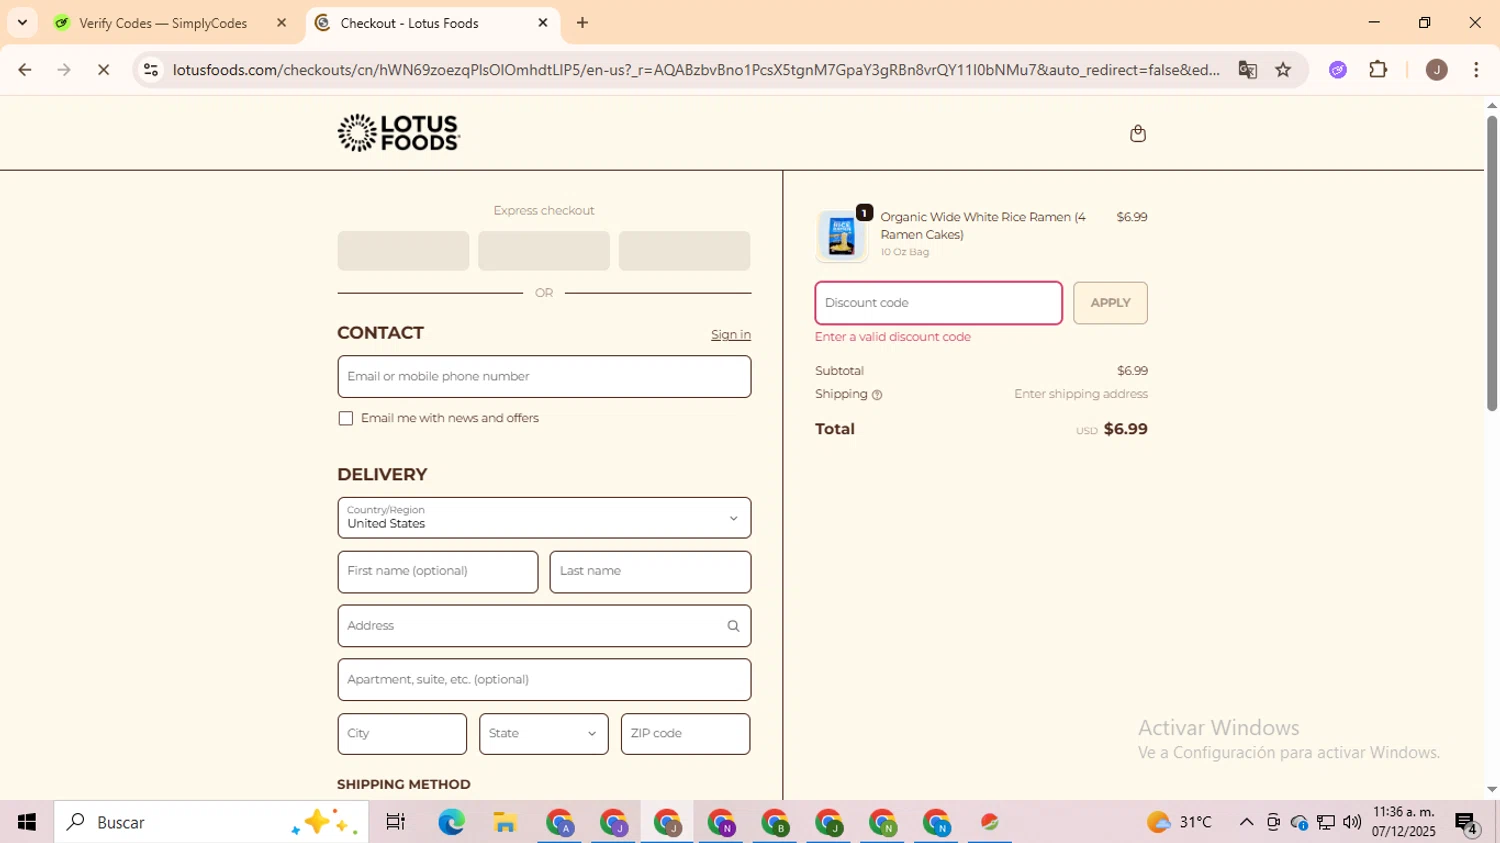Open File Explorer from taskbar
This screenshot has height=843, width=1500.
coord(505,822)
